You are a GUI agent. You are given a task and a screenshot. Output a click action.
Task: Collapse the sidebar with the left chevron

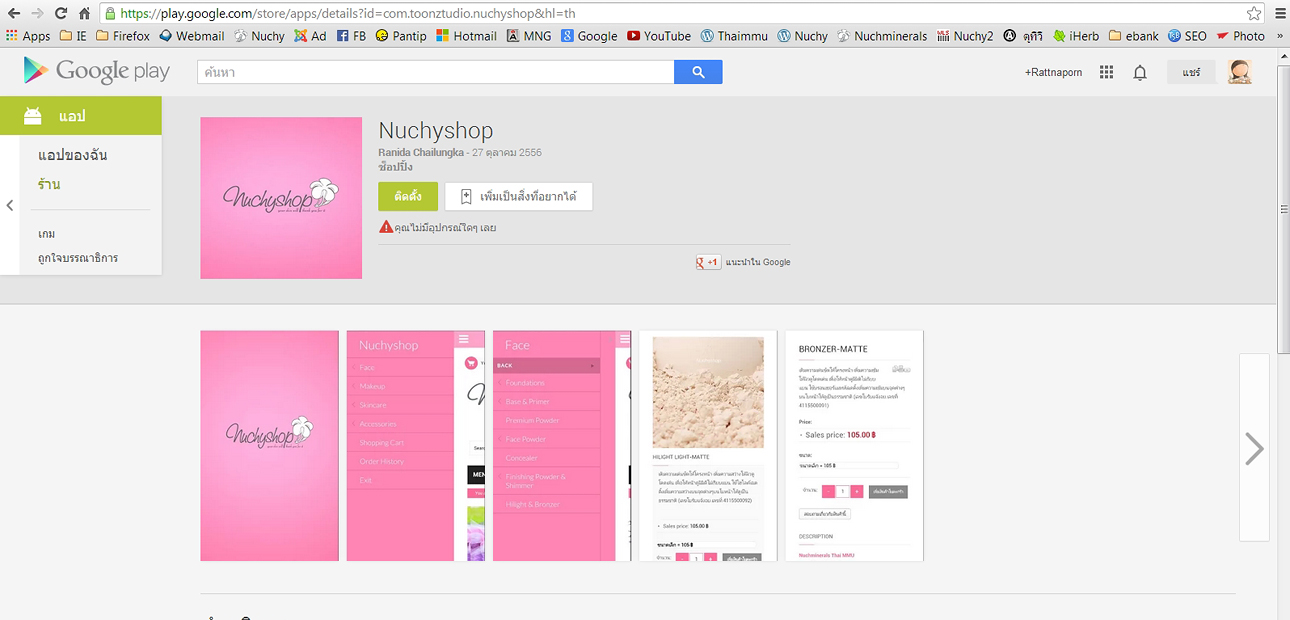click(x=9, y=206)
